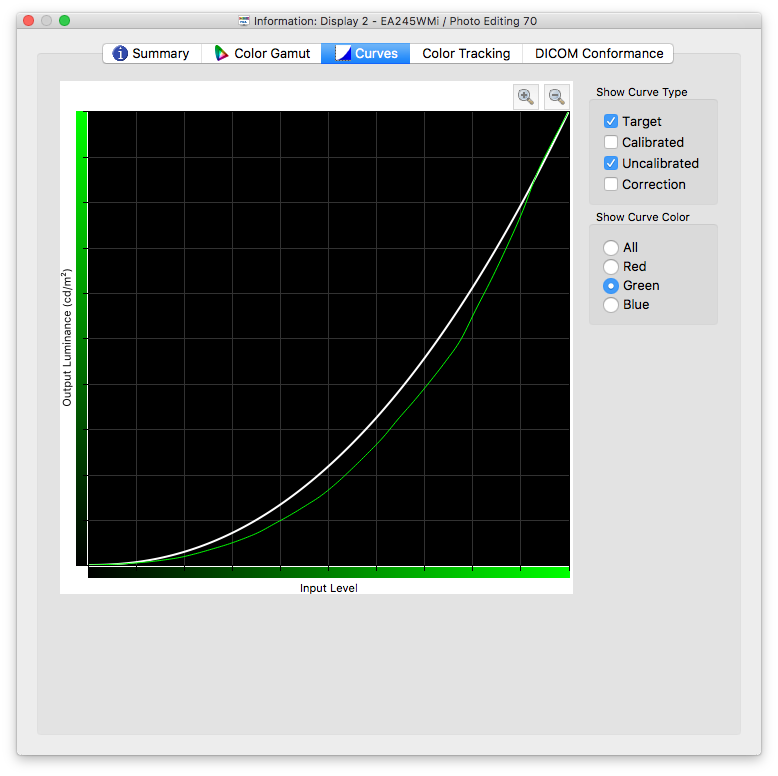Open the DICOM Conformance tab
The image size is (778, 776).
pos(598,53)
